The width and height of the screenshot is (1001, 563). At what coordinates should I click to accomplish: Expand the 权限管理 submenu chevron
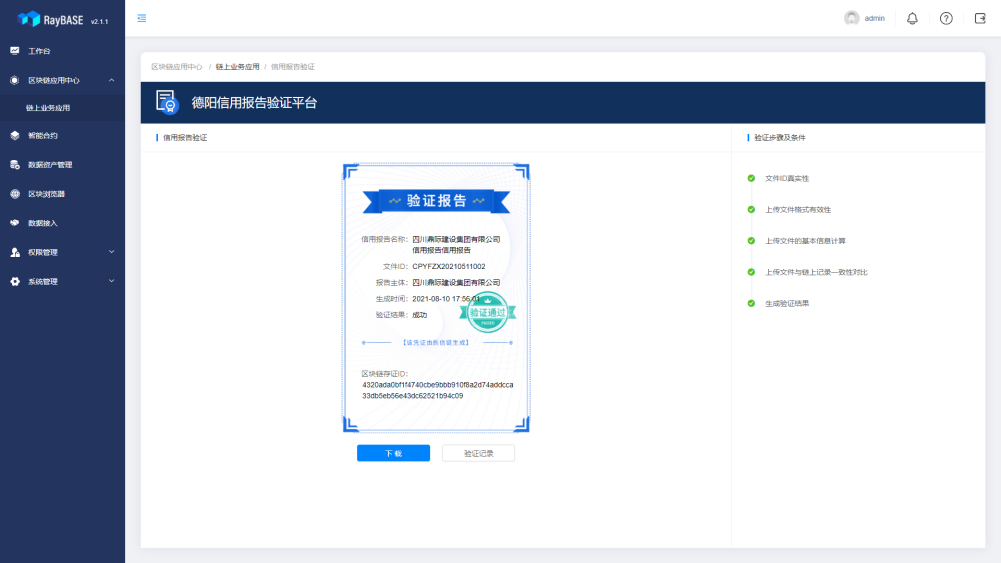(x=111, y=252)
